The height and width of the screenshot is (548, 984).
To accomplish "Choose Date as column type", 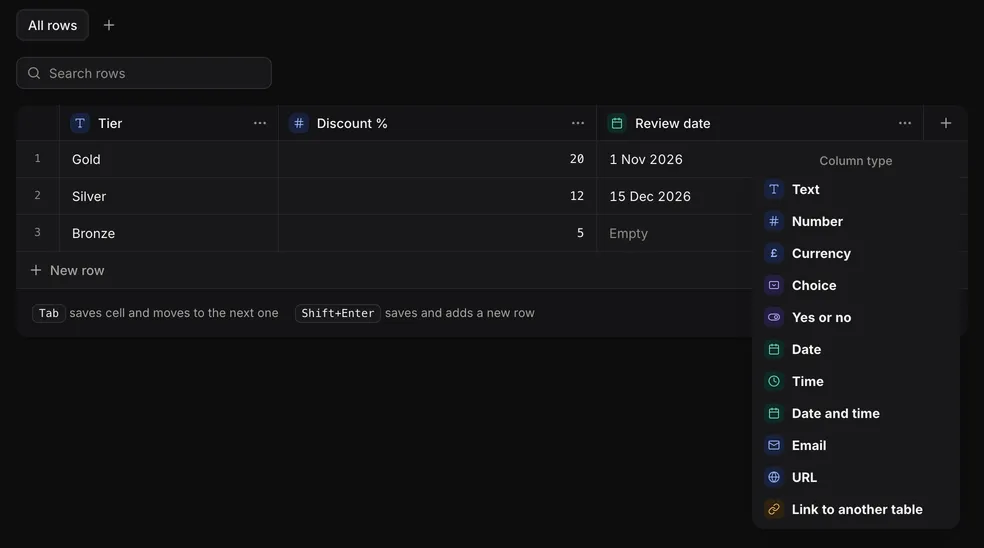I will click(855, 350).
